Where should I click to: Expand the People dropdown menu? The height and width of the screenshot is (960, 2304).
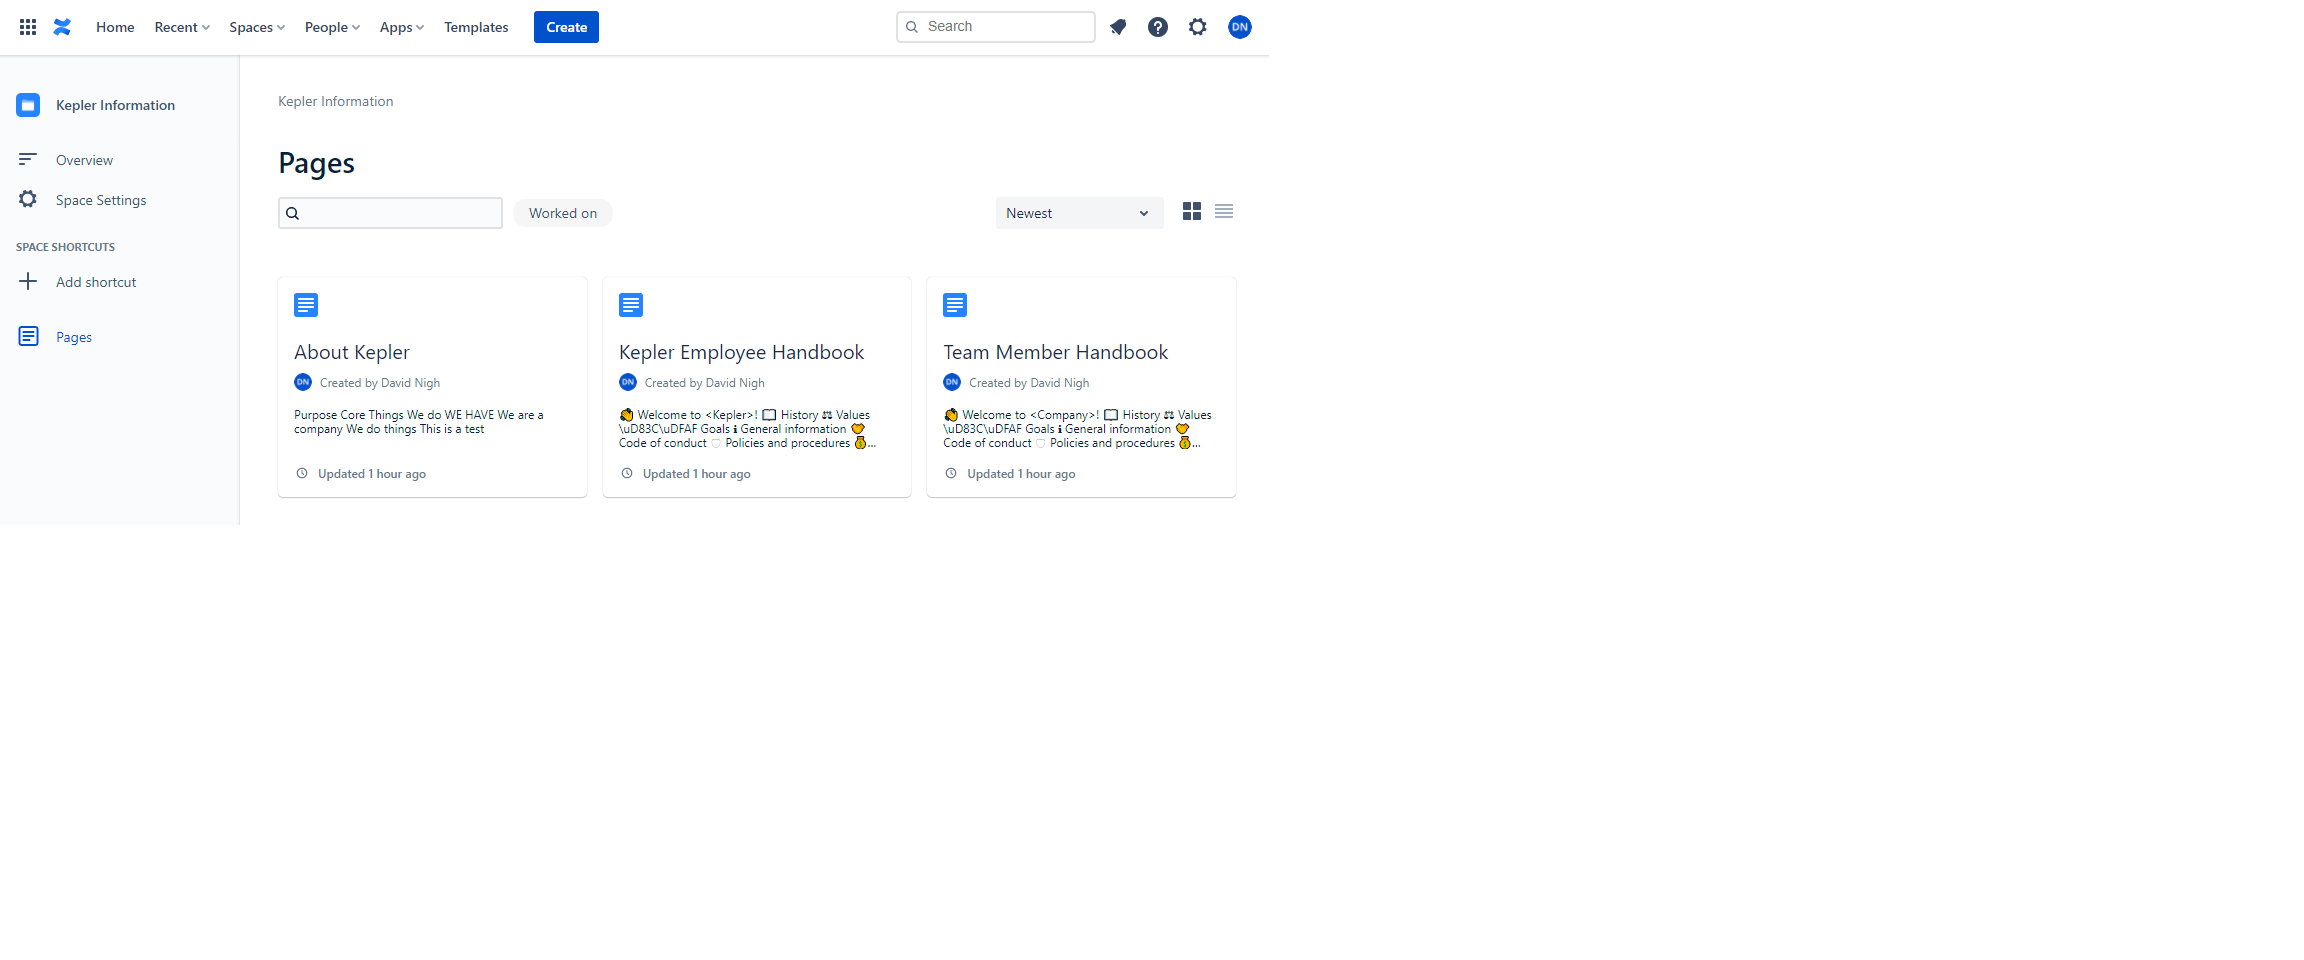click(x=332, y=27)
